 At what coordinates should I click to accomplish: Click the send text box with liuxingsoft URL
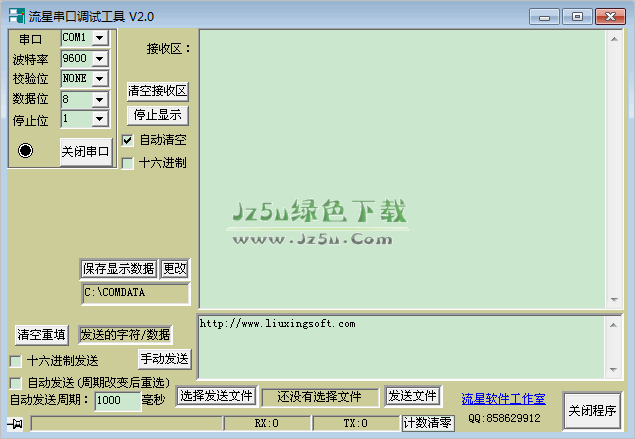click(x=401, y=347)
